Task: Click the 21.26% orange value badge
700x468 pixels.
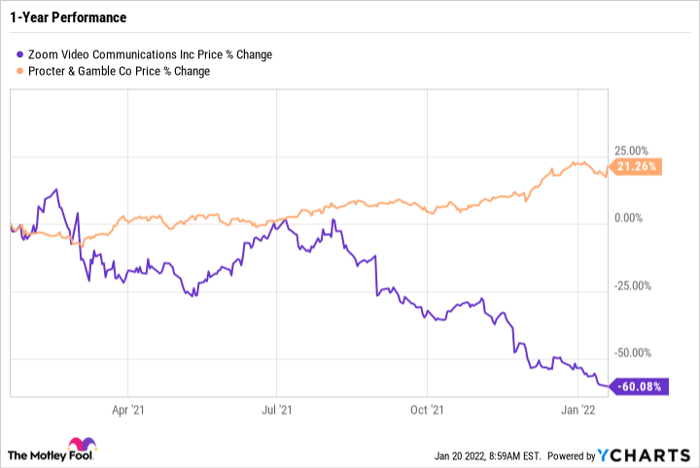Action: [637, 167]
